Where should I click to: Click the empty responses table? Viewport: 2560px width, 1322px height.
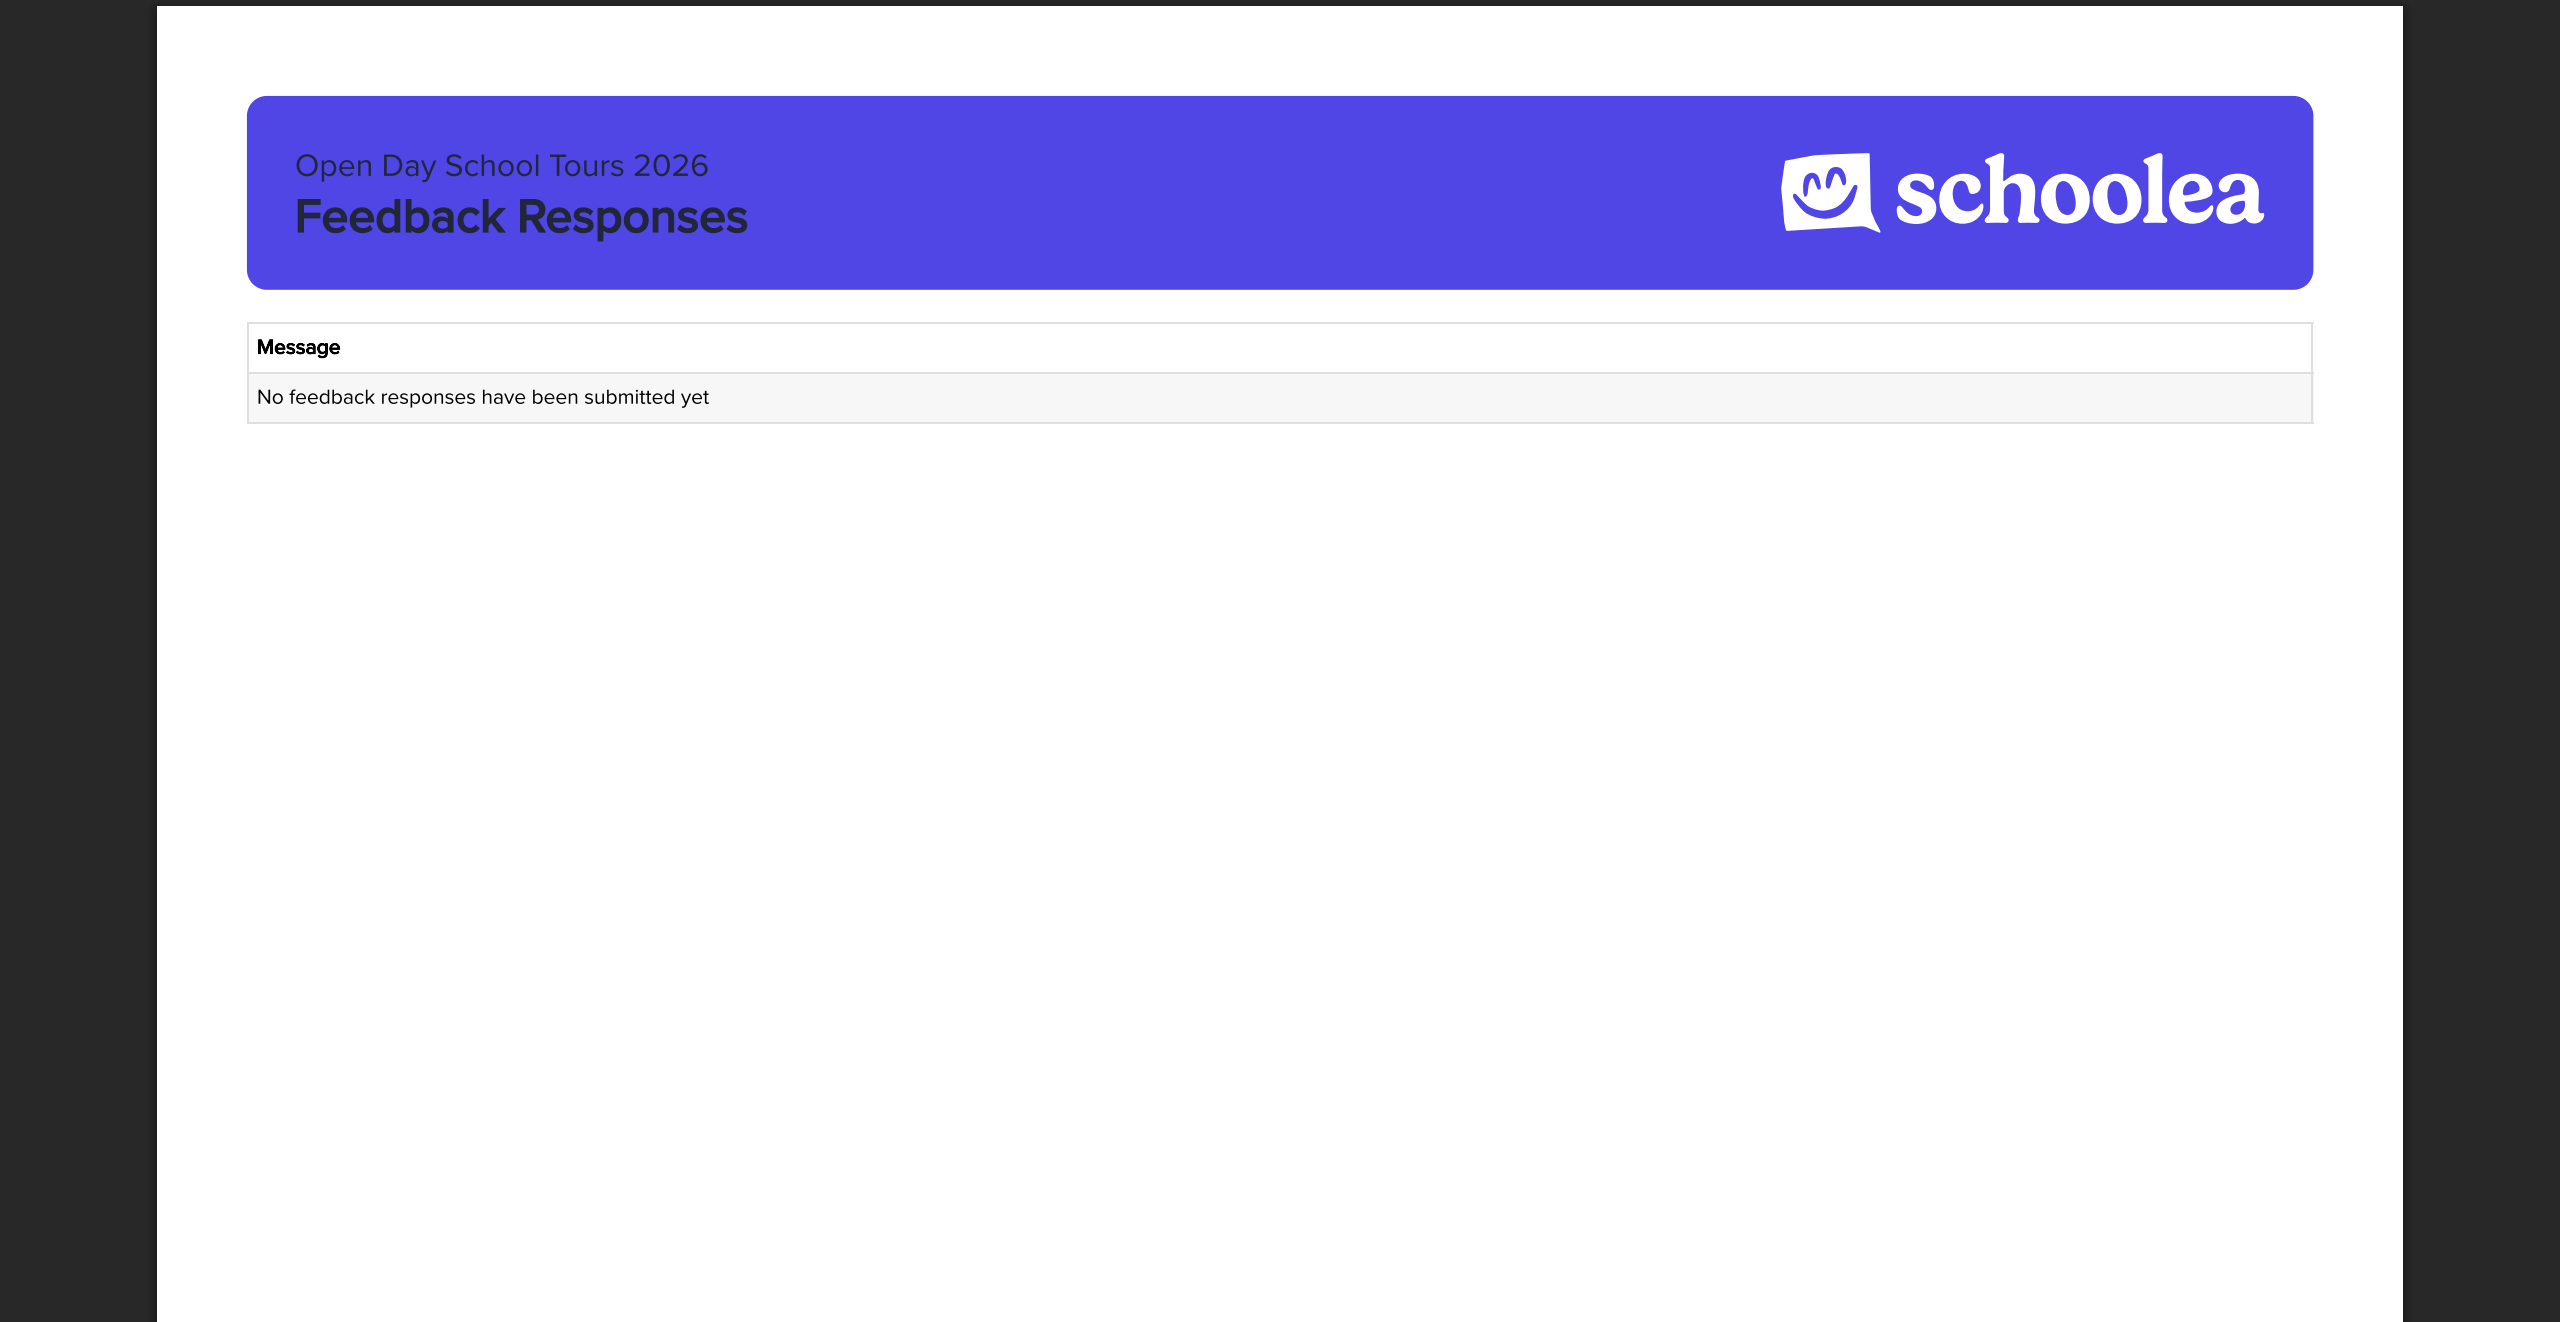pos(1278,372)
